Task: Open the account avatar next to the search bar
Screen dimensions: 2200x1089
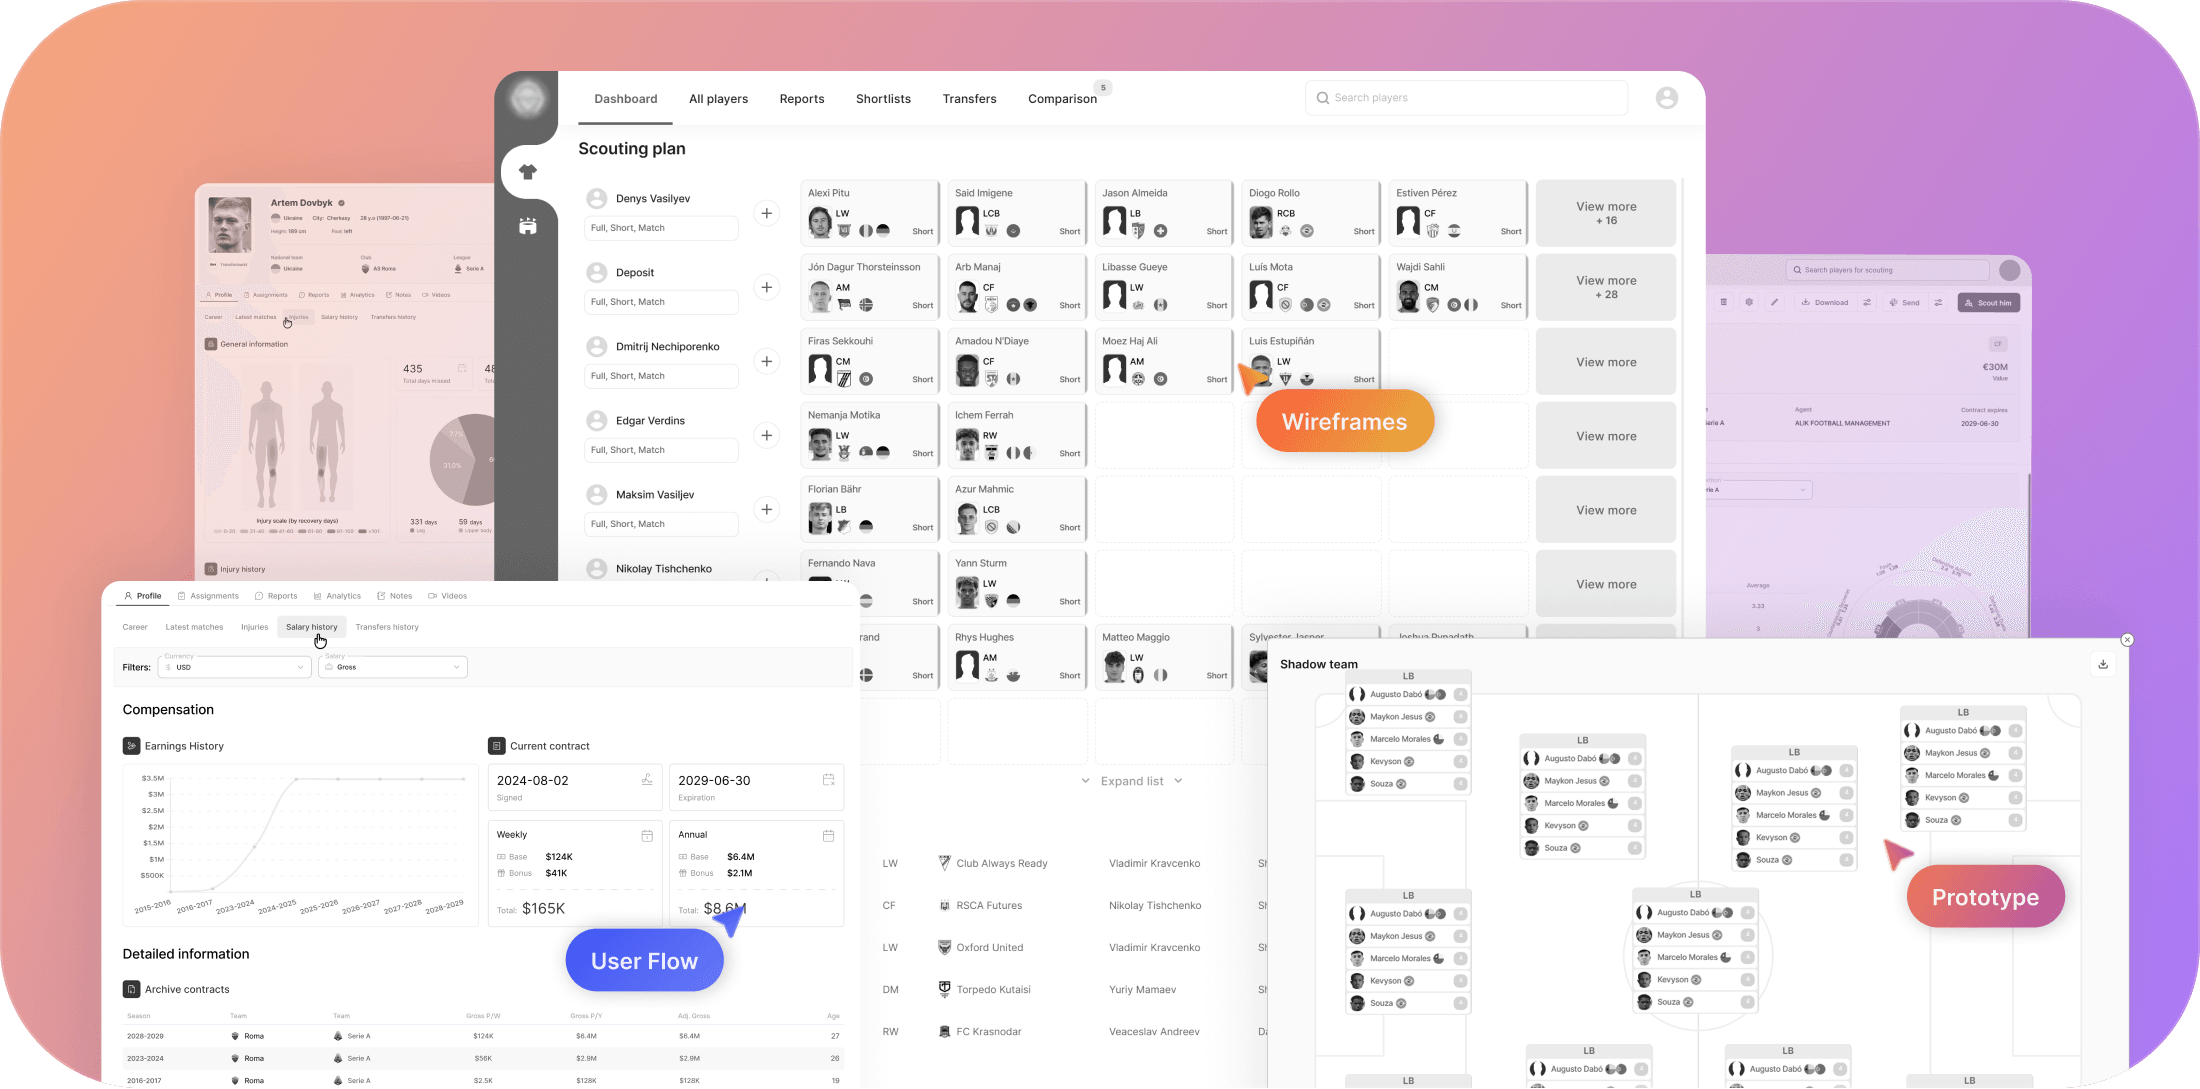Action: tap(1666, 97)
